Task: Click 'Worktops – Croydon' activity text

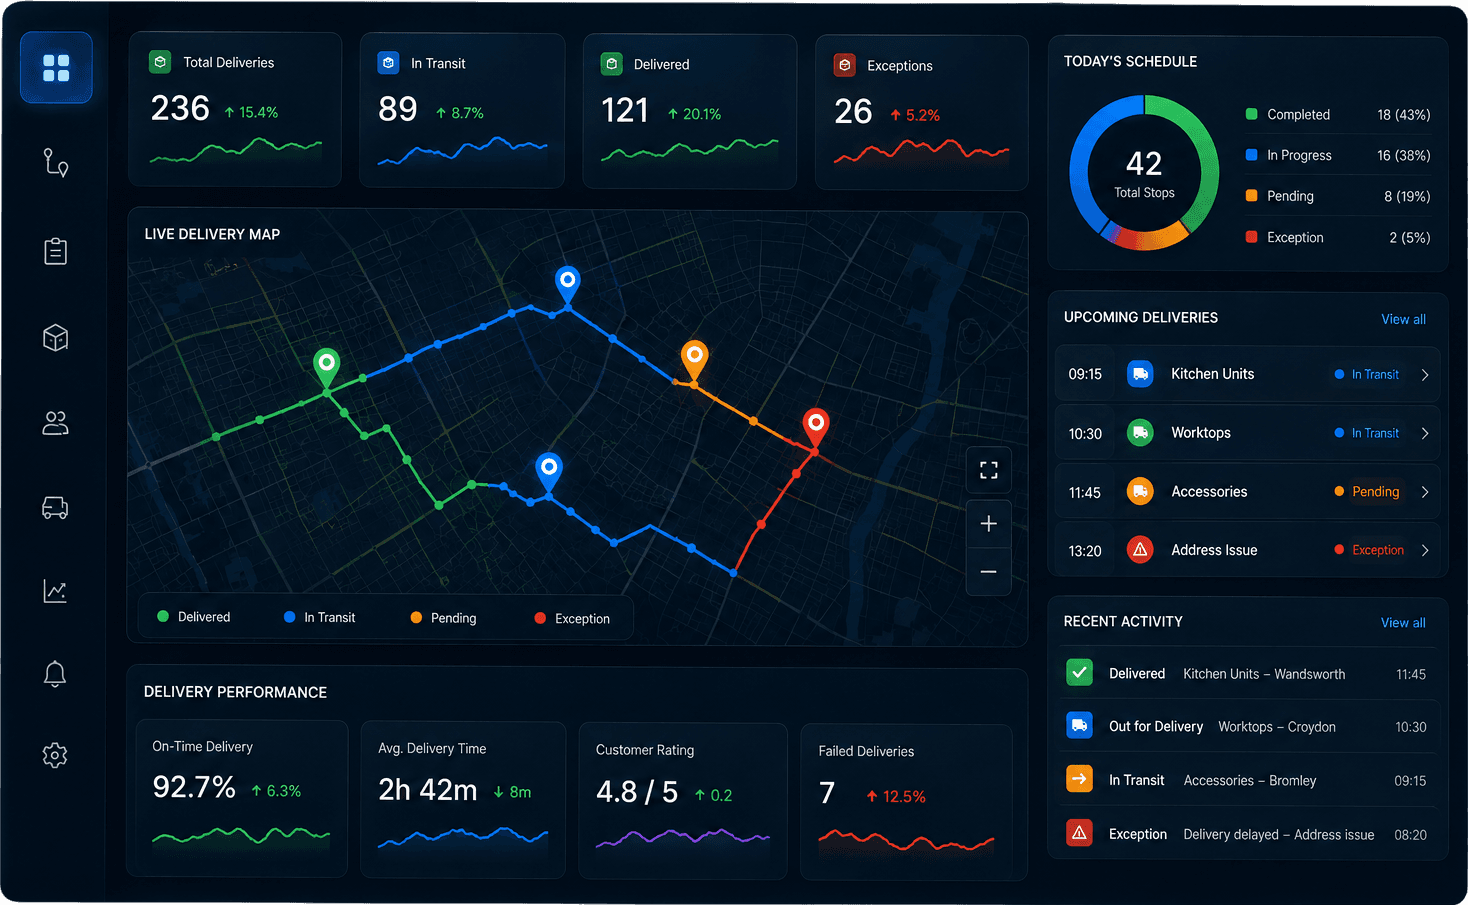Action: pos(1277,727)
